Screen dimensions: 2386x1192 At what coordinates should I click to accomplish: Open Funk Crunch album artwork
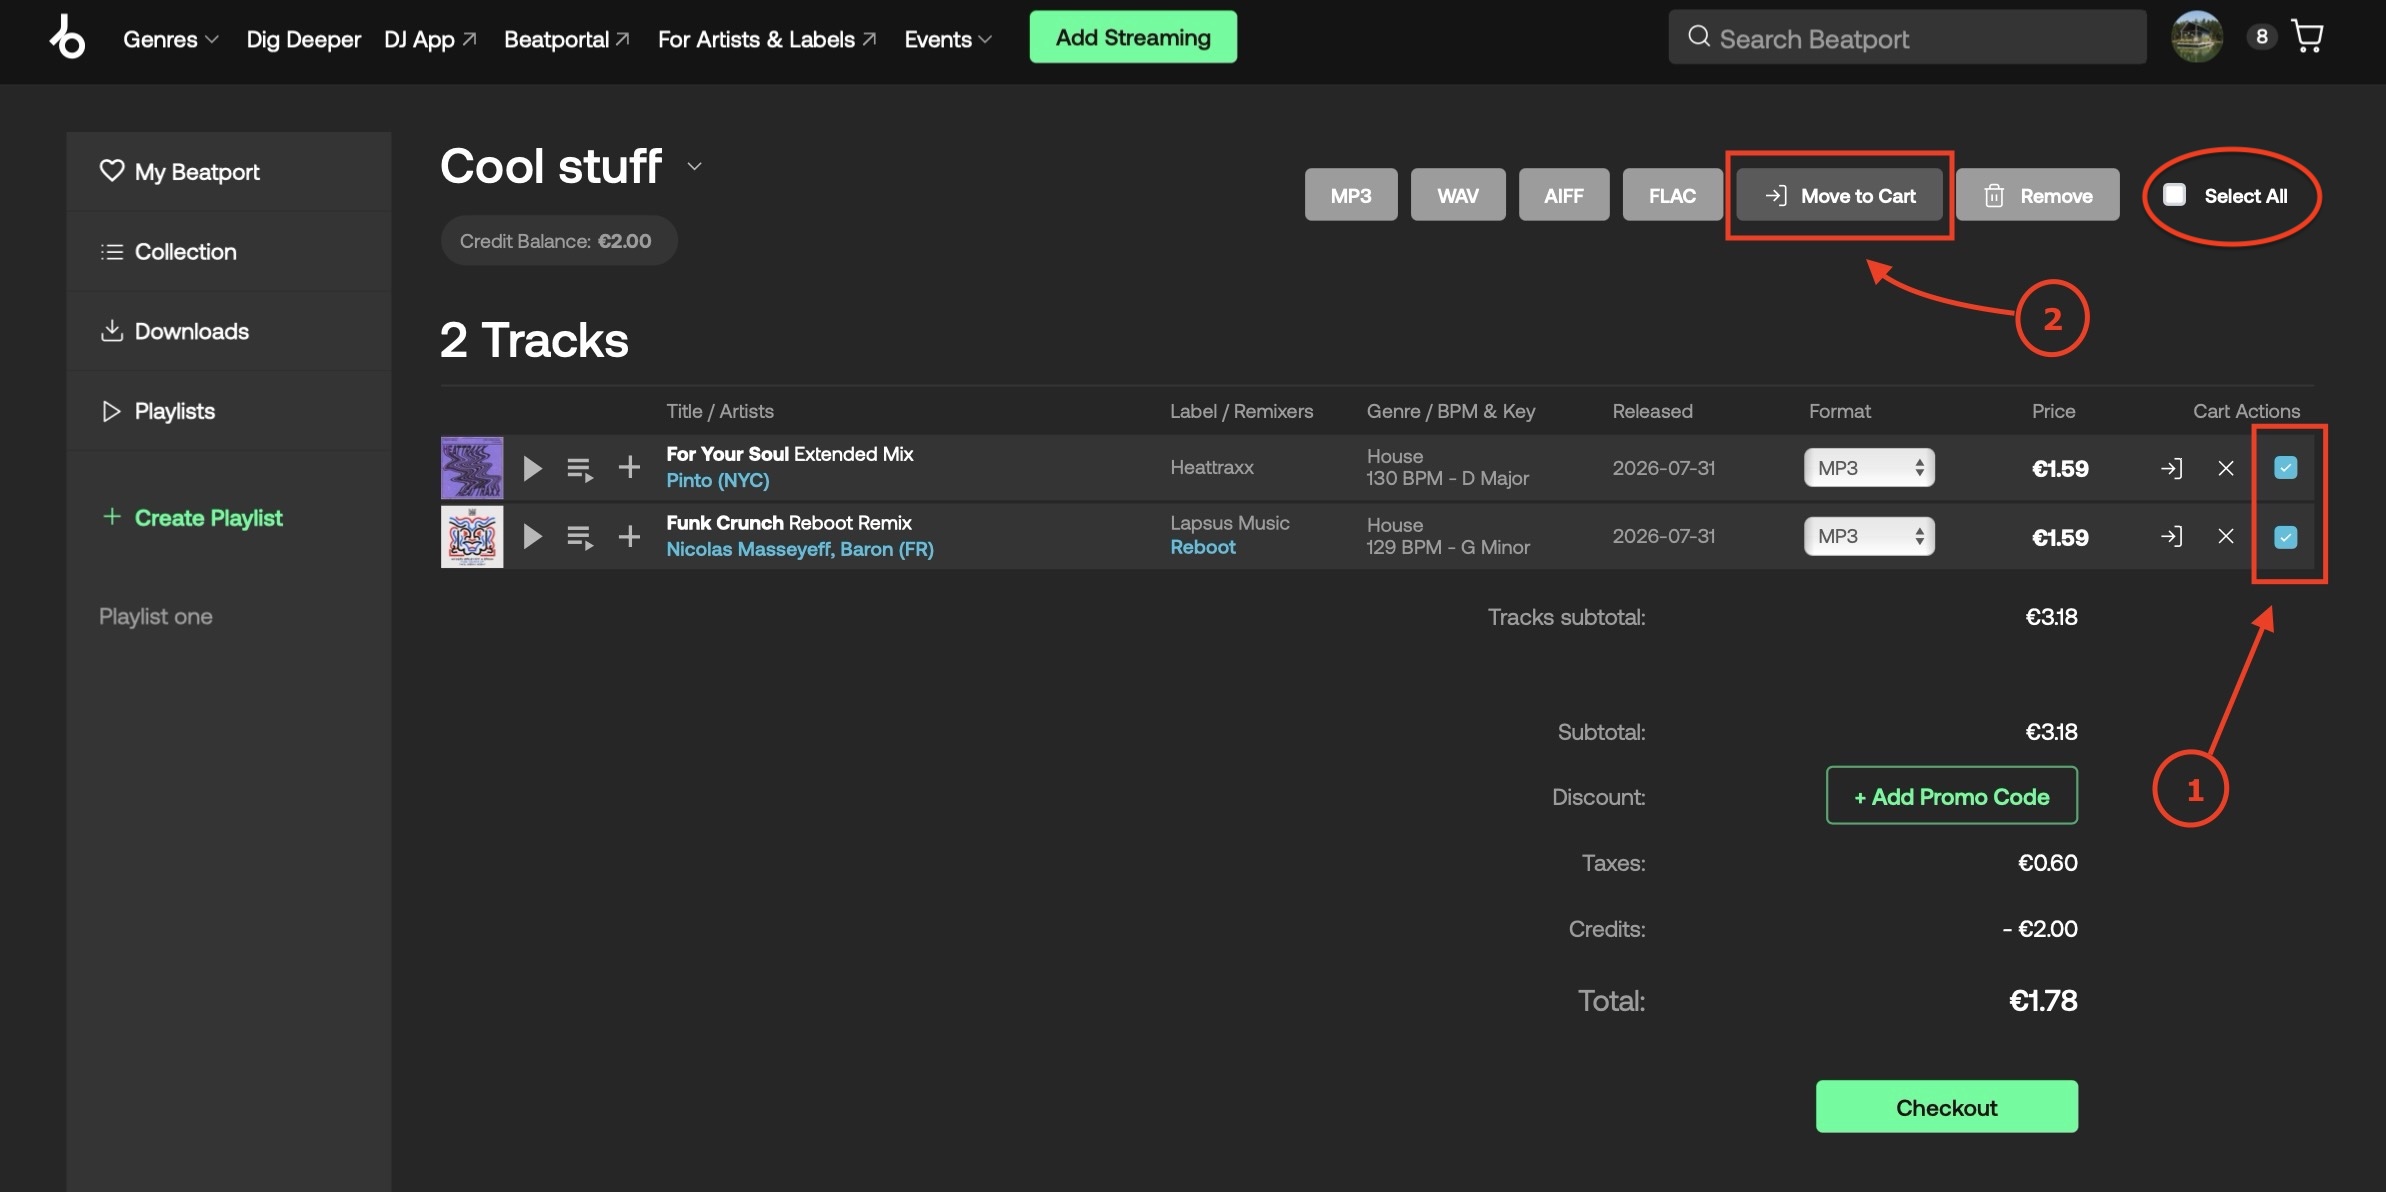[472, 537]
